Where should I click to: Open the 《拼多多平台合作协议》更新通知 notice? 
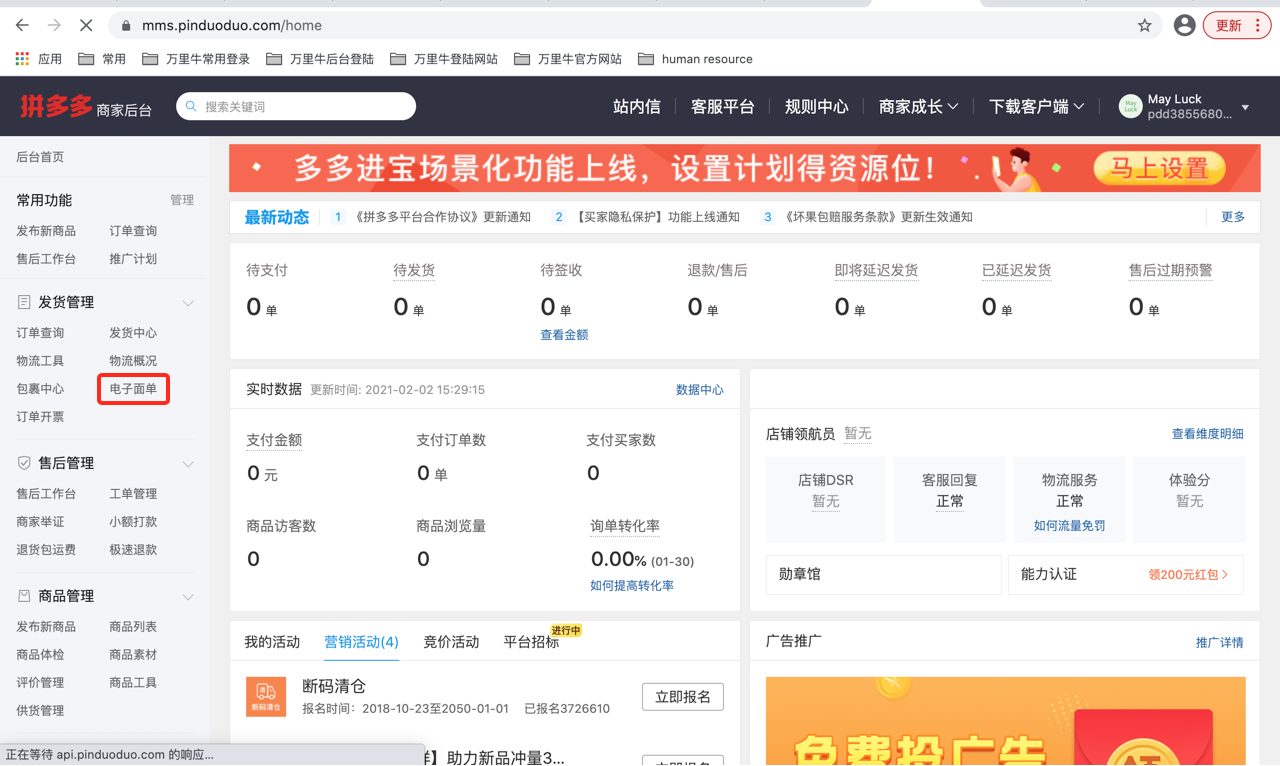click(x=443, y=217)
